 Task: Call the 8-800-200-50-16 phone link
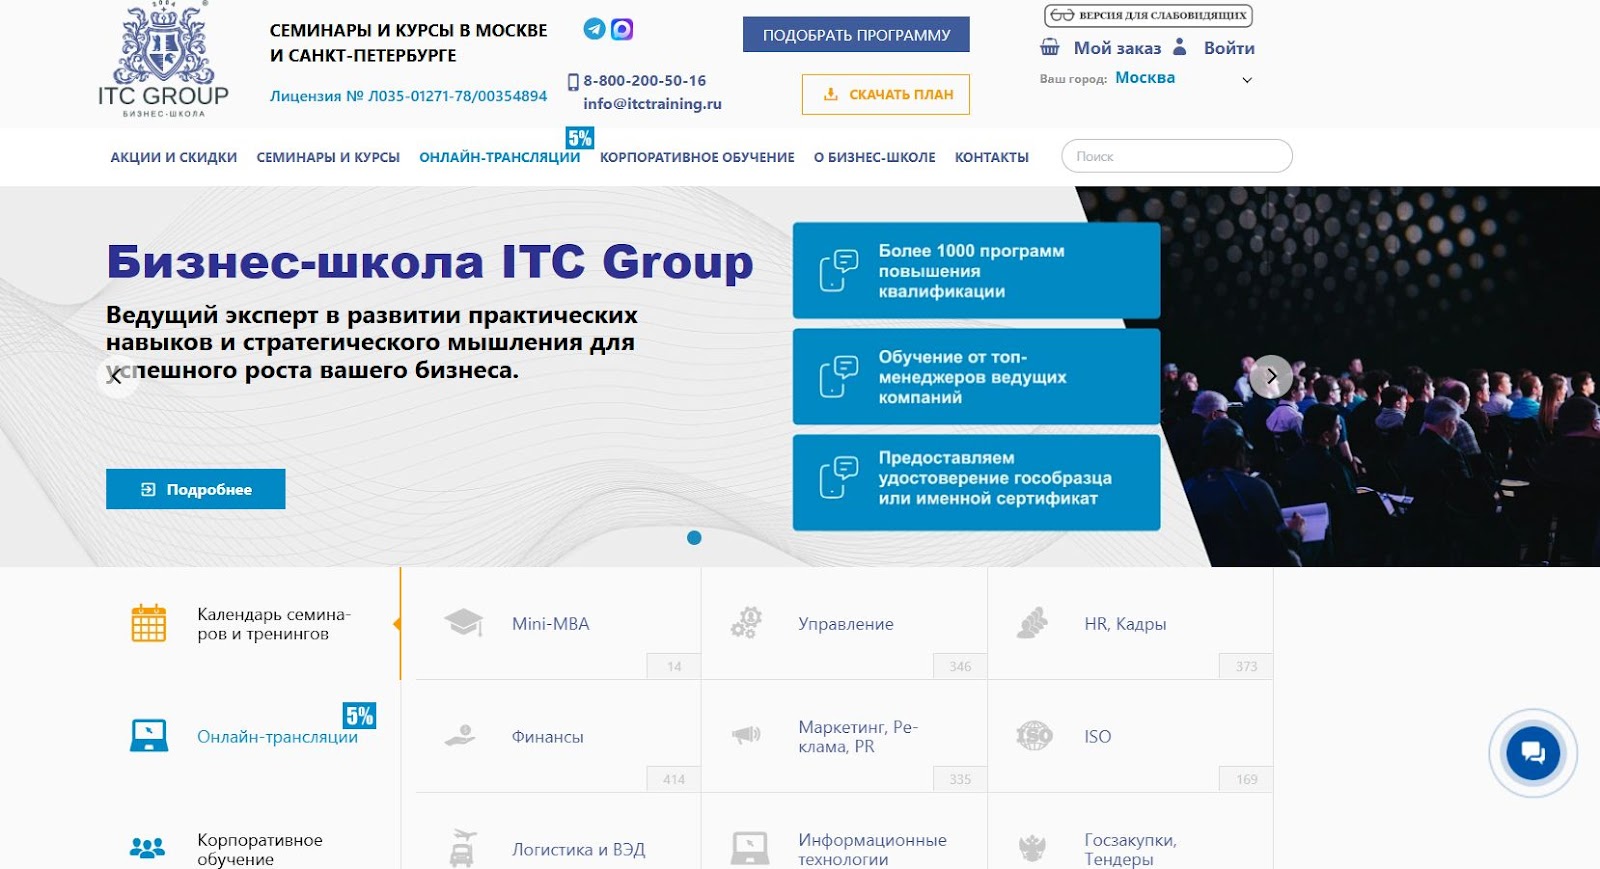[x=645, y=80]
